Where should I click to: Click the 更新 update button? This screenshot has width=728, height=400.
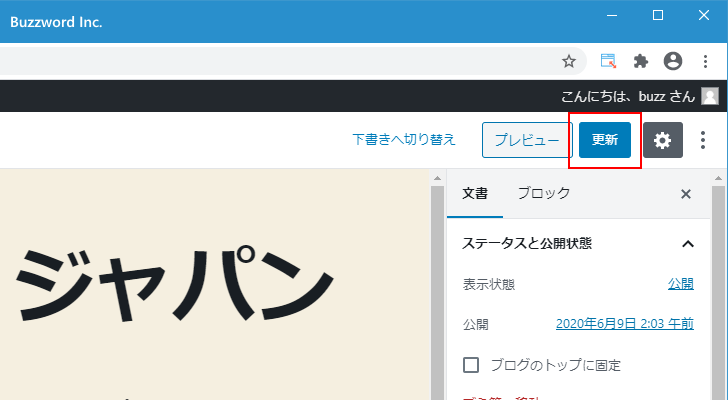point(604,140)
